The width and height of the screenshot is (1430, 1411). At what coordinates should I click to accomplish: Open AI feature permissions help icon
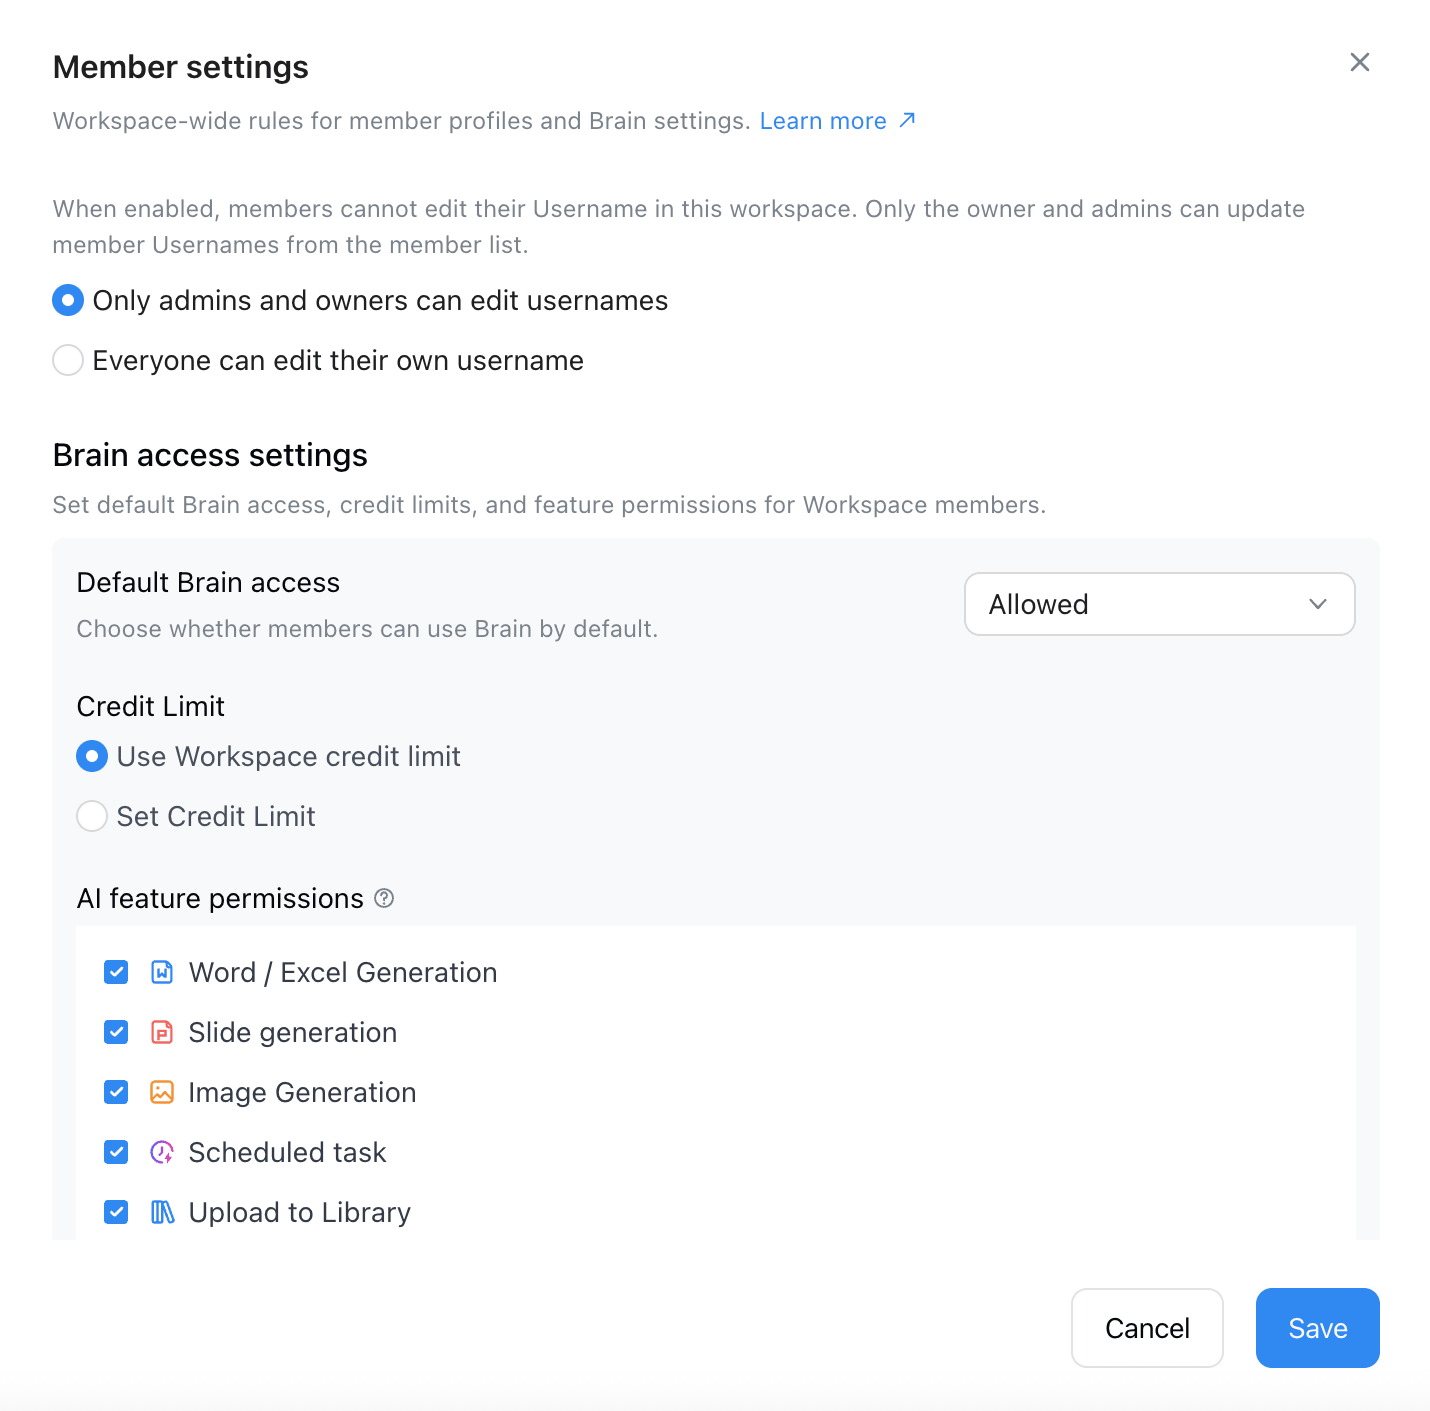384,898
